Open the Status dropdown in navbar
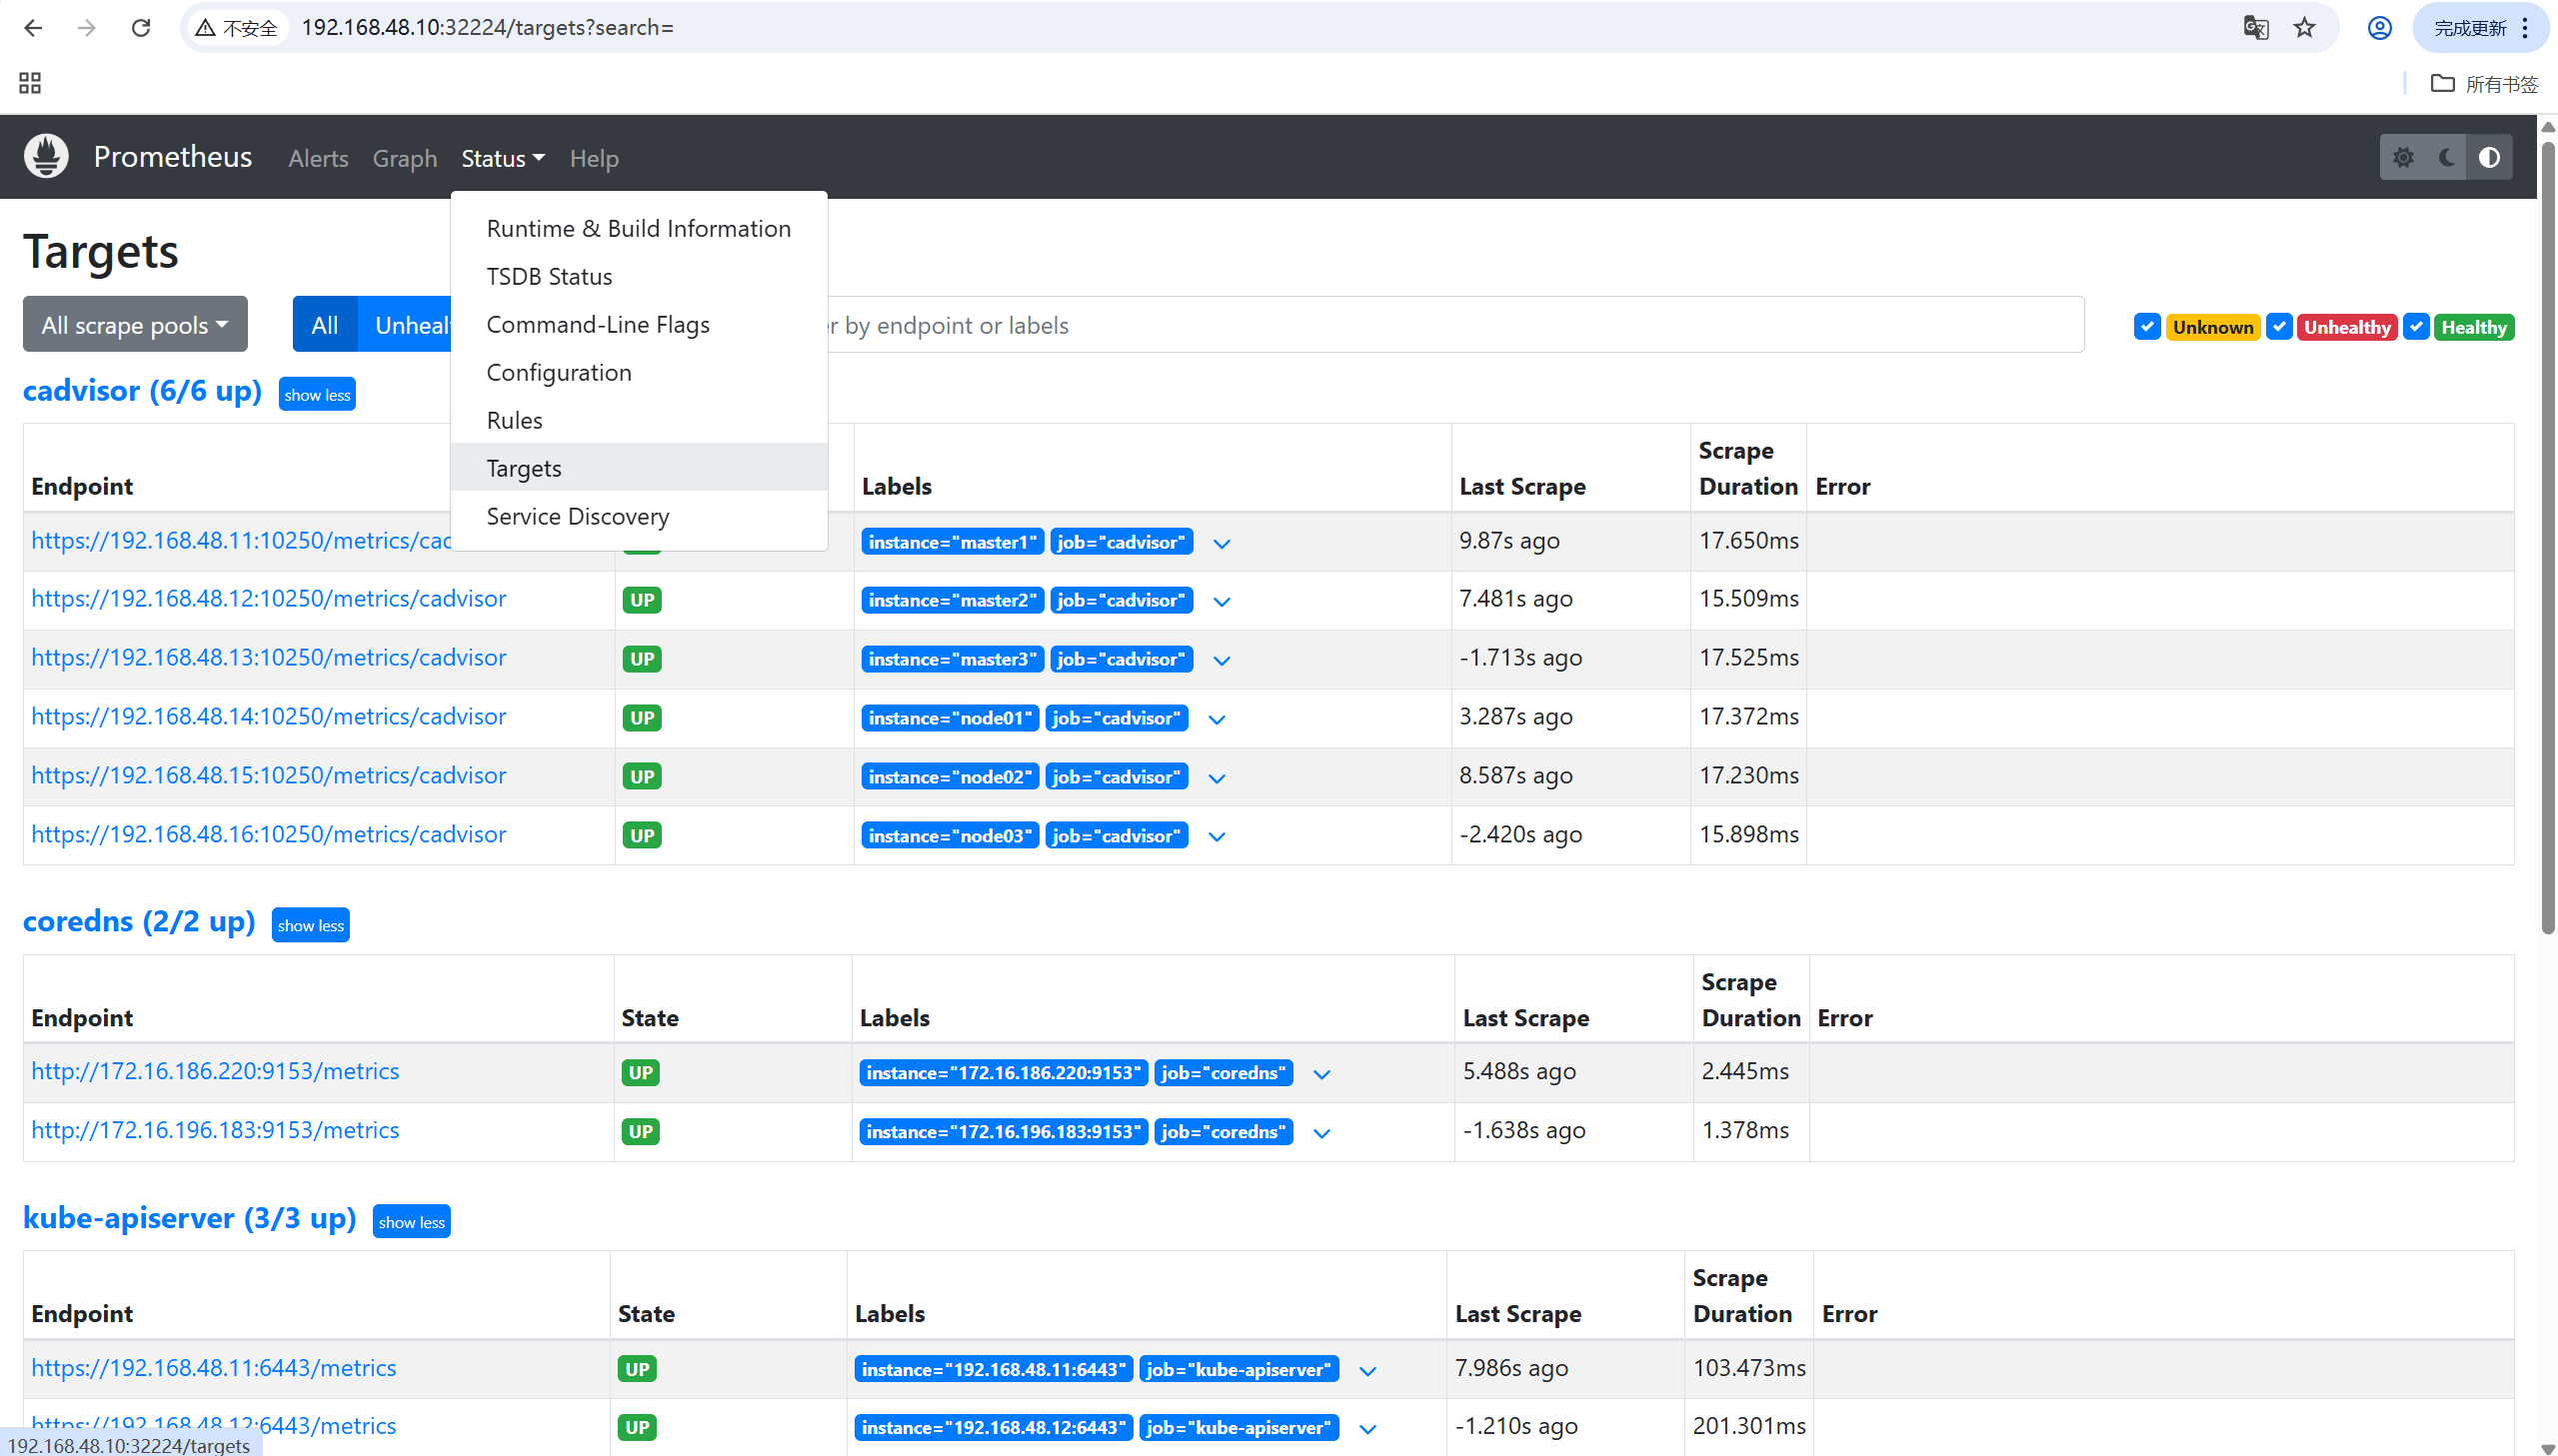This screenshot has height=1456, width=2558. 503,158
